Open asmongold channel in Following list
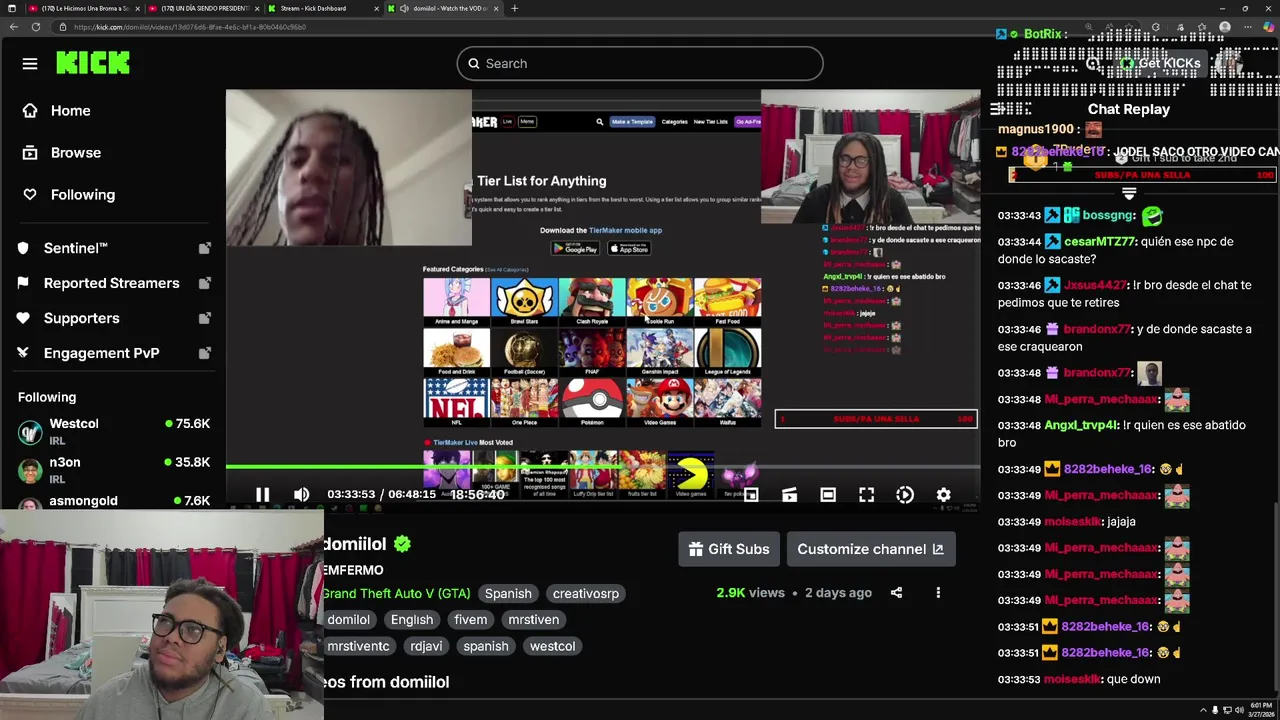This screenshot has width=1280, height=720. [x=113, y=500]
